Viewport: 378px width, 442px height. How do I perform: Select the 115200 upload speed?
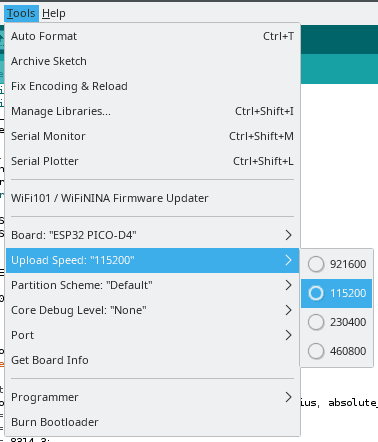(337, 293)
